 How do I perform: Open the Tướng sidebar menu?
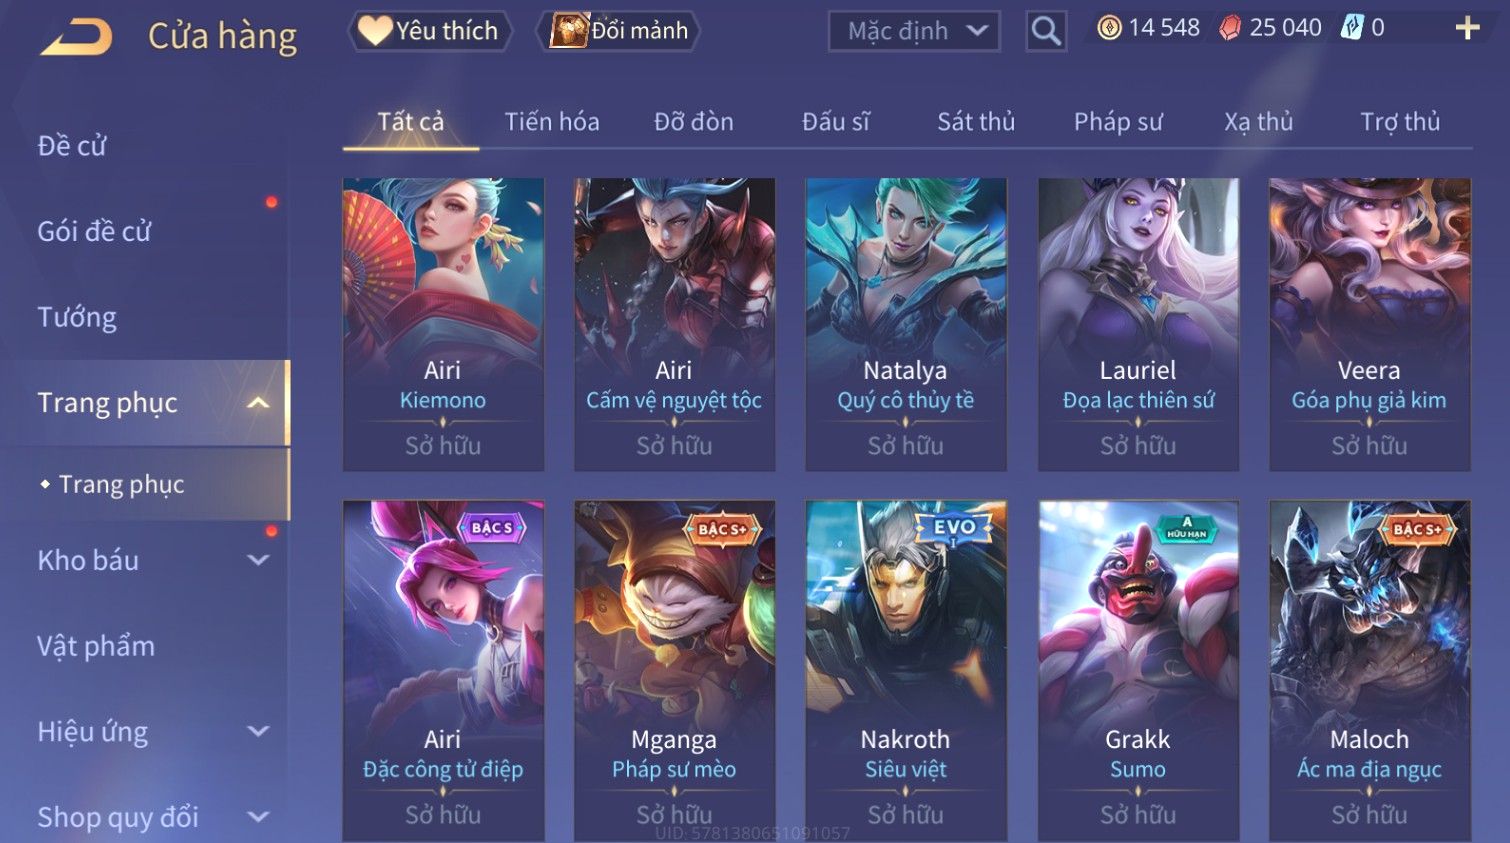coord(77,317)
